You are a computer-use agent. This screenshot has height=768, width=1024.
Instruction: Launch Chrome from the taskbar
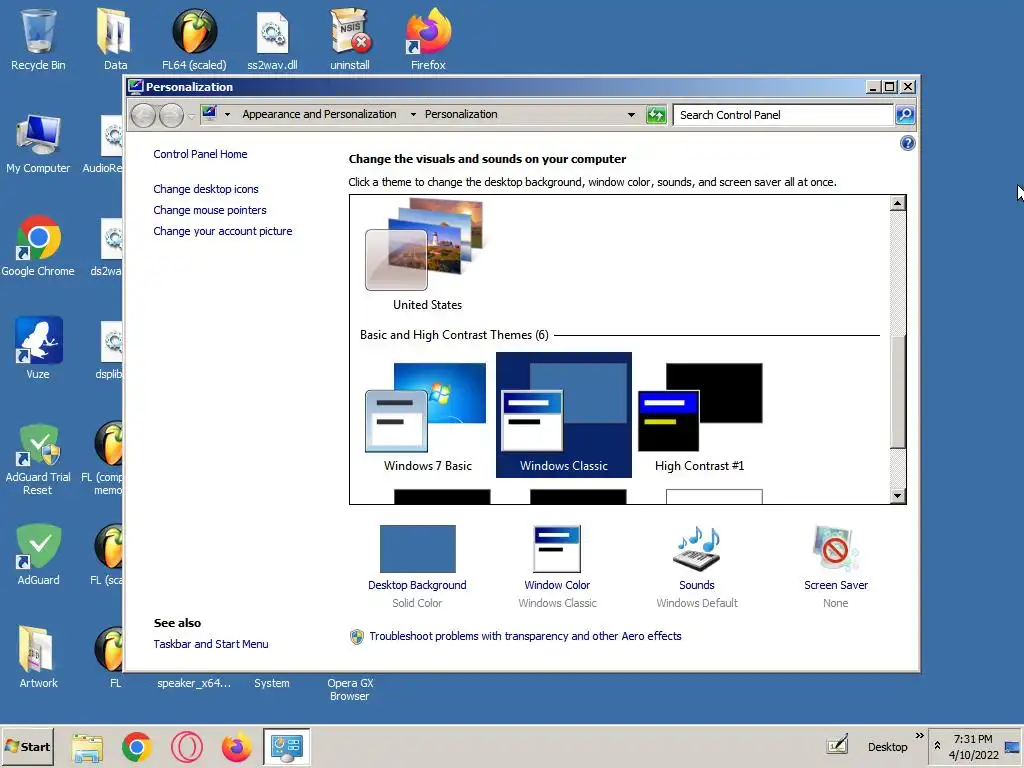pos(136,747)
